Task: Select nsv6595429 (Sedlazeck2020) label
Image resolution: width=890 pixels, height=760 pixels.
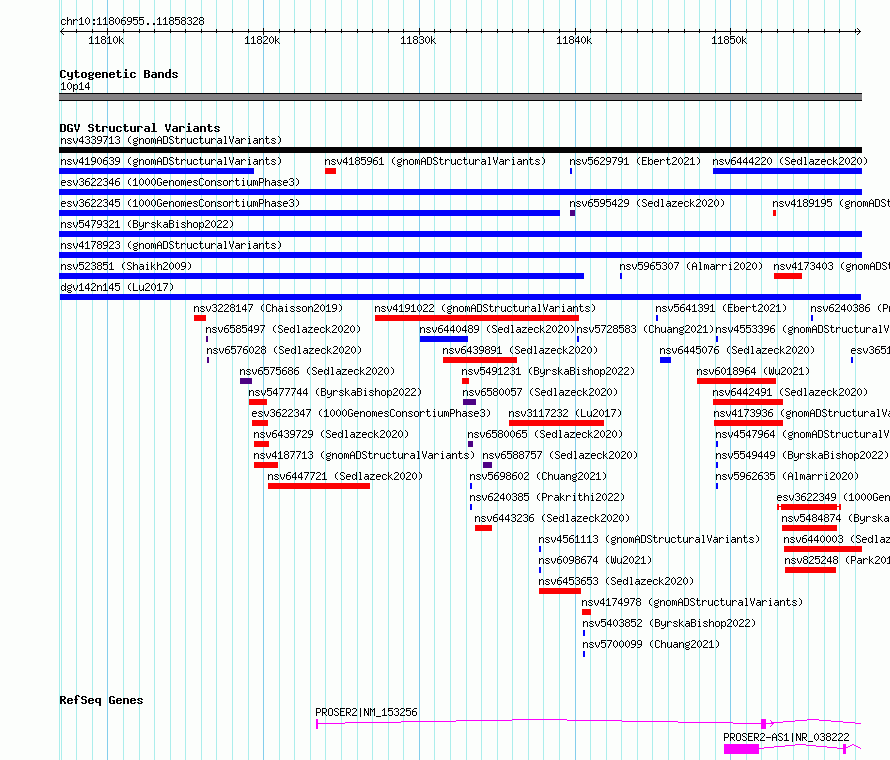Action: click(647, 203)
